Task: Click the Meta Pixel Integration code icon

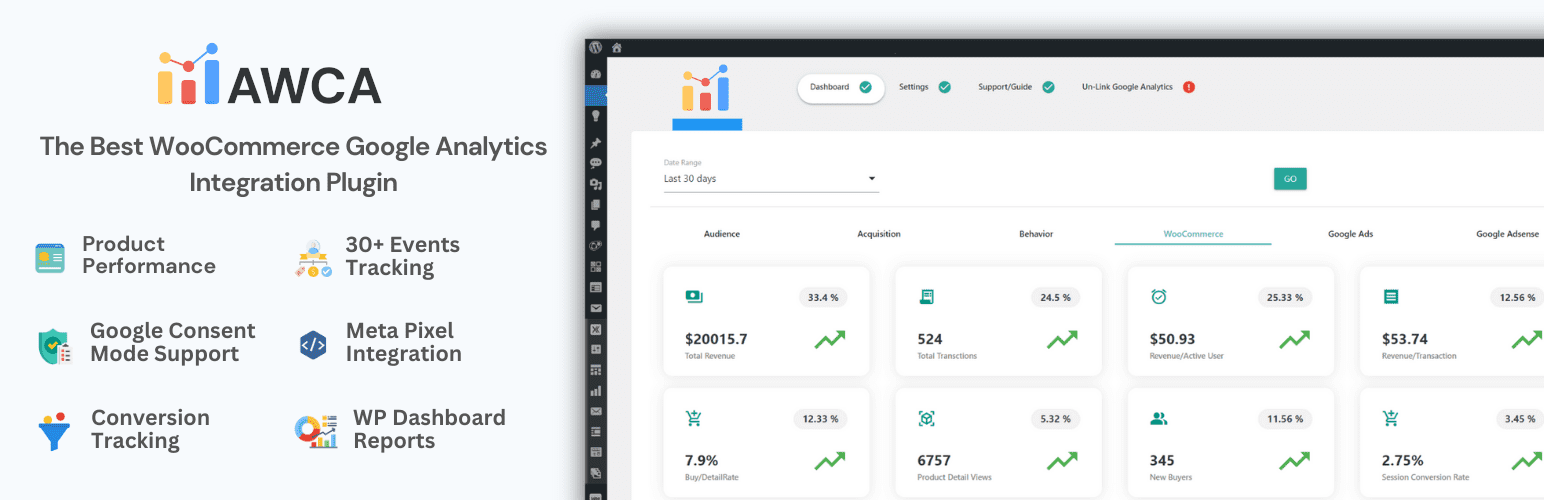Action: [313, 345]
